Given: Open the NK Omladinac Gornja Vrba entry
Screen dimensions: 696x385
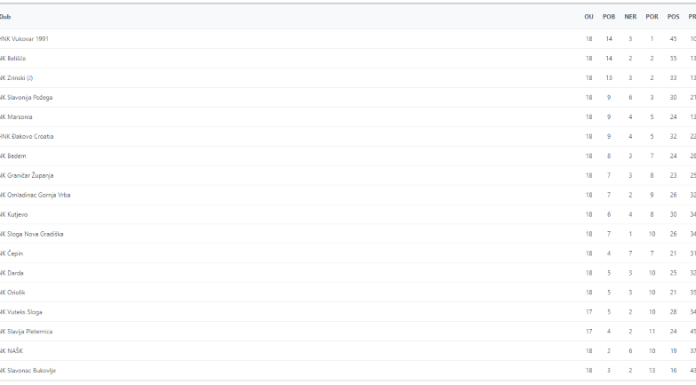Looking at the screenshot, I should 35,195.
